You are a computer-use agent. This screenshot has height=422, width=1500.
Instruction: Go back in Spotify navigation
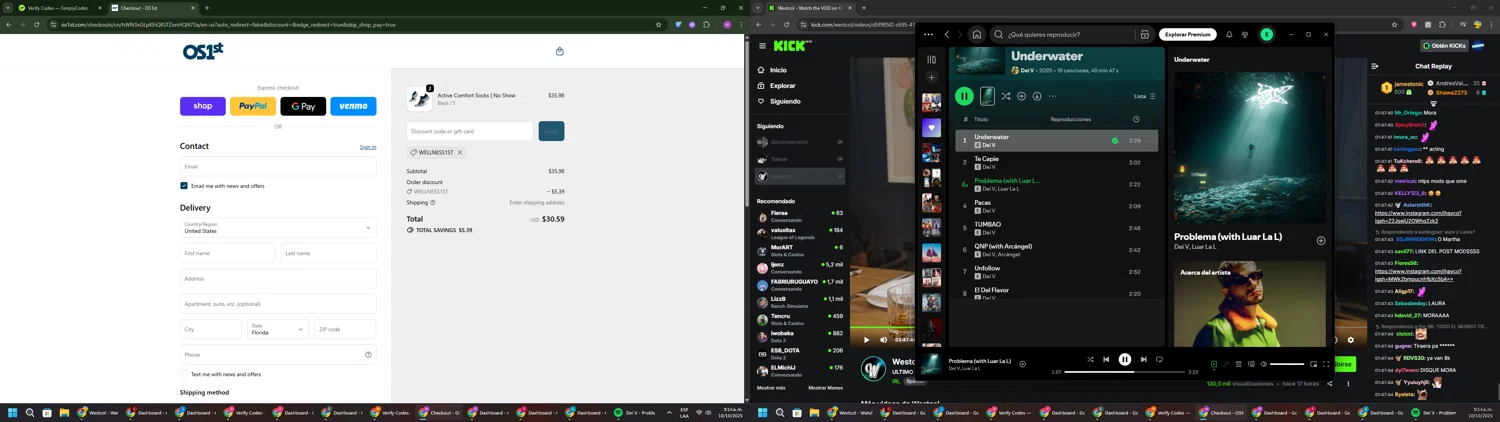coord(947,34)
